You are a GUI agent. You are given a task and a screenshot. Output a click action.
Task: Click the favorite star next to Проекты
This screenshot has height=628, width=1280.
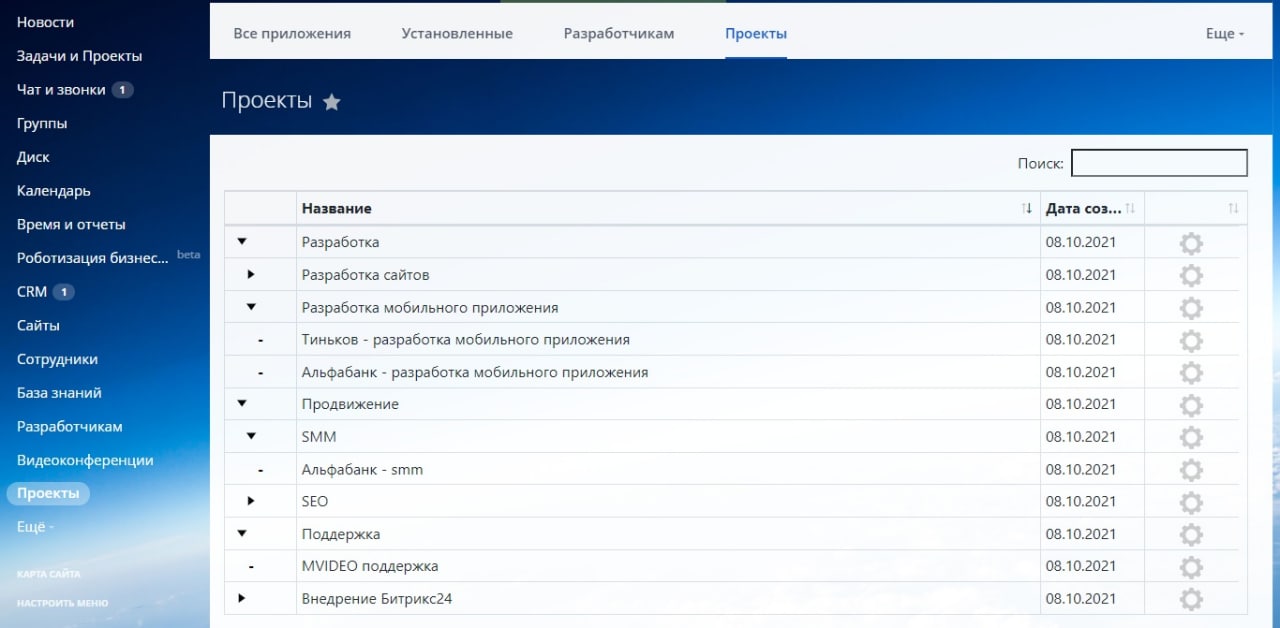tap(332, 102)
